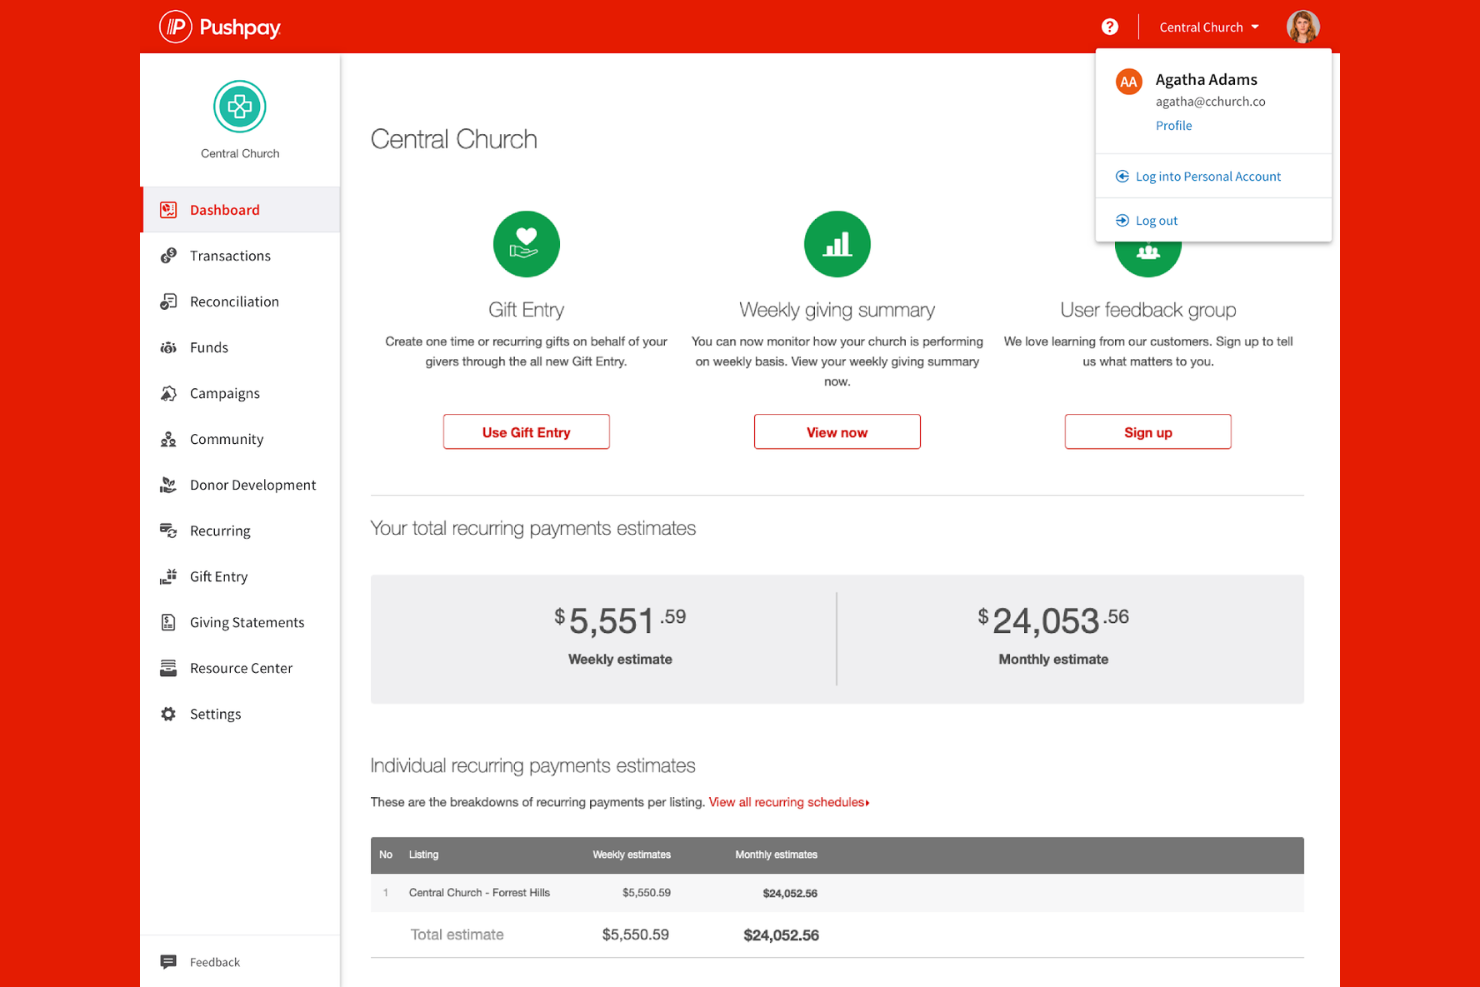This screenshot has height=987, width=1480.
Task: Open the Transactions section icon
Action: tap(168, 255)
